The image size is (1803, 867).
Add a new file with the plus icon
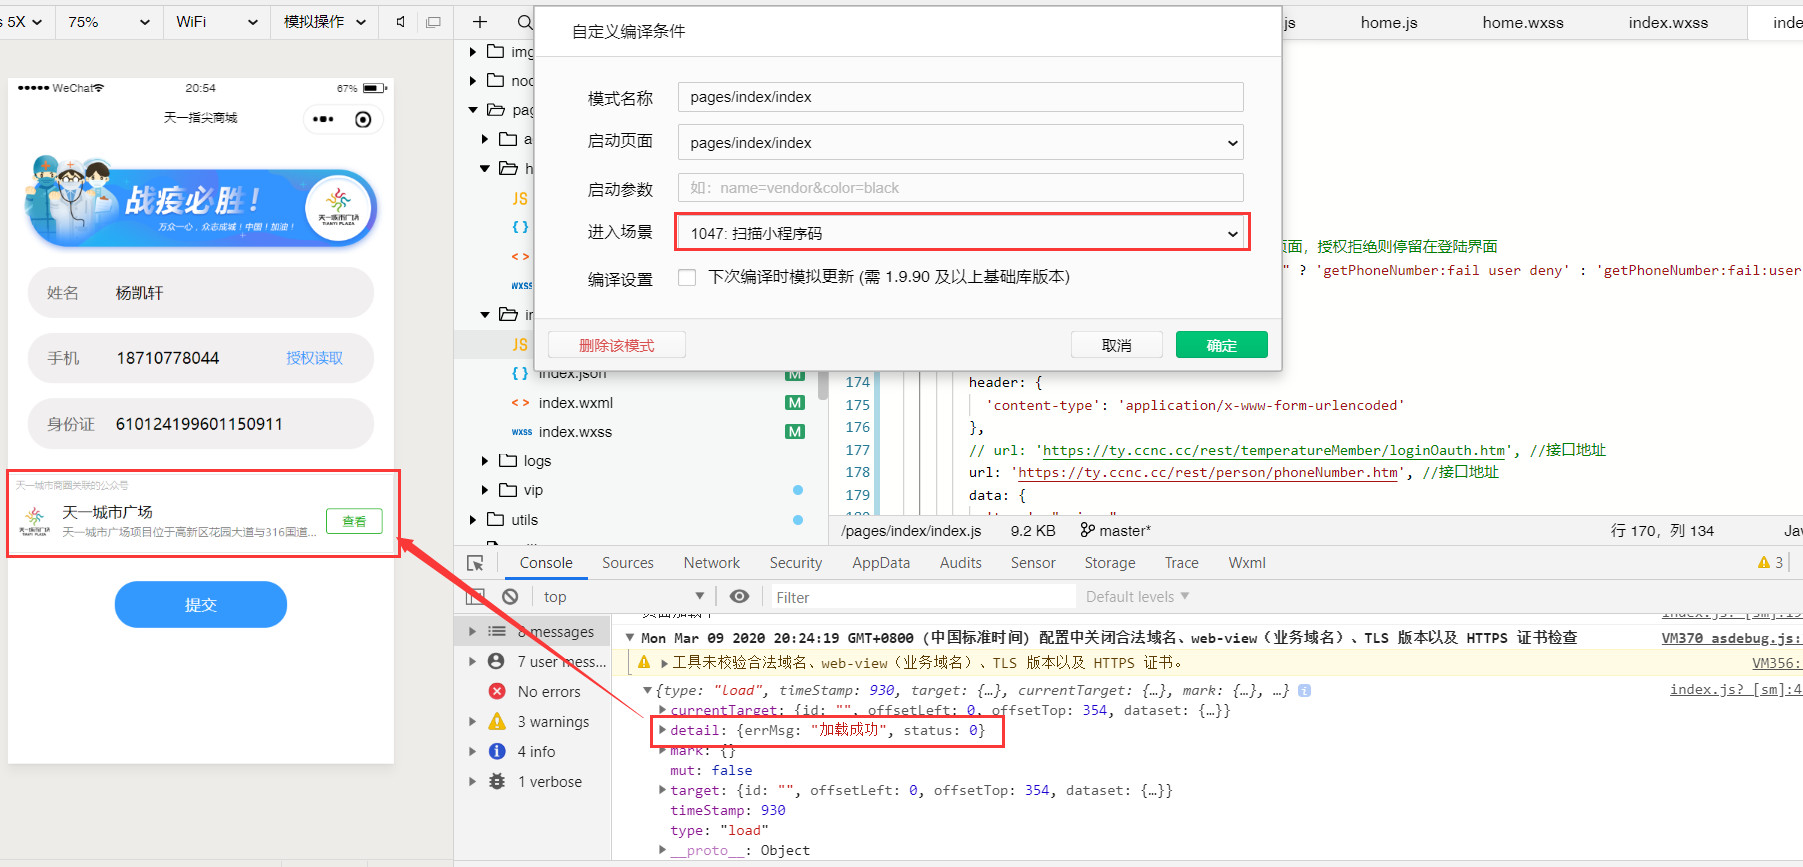point(480,22)
